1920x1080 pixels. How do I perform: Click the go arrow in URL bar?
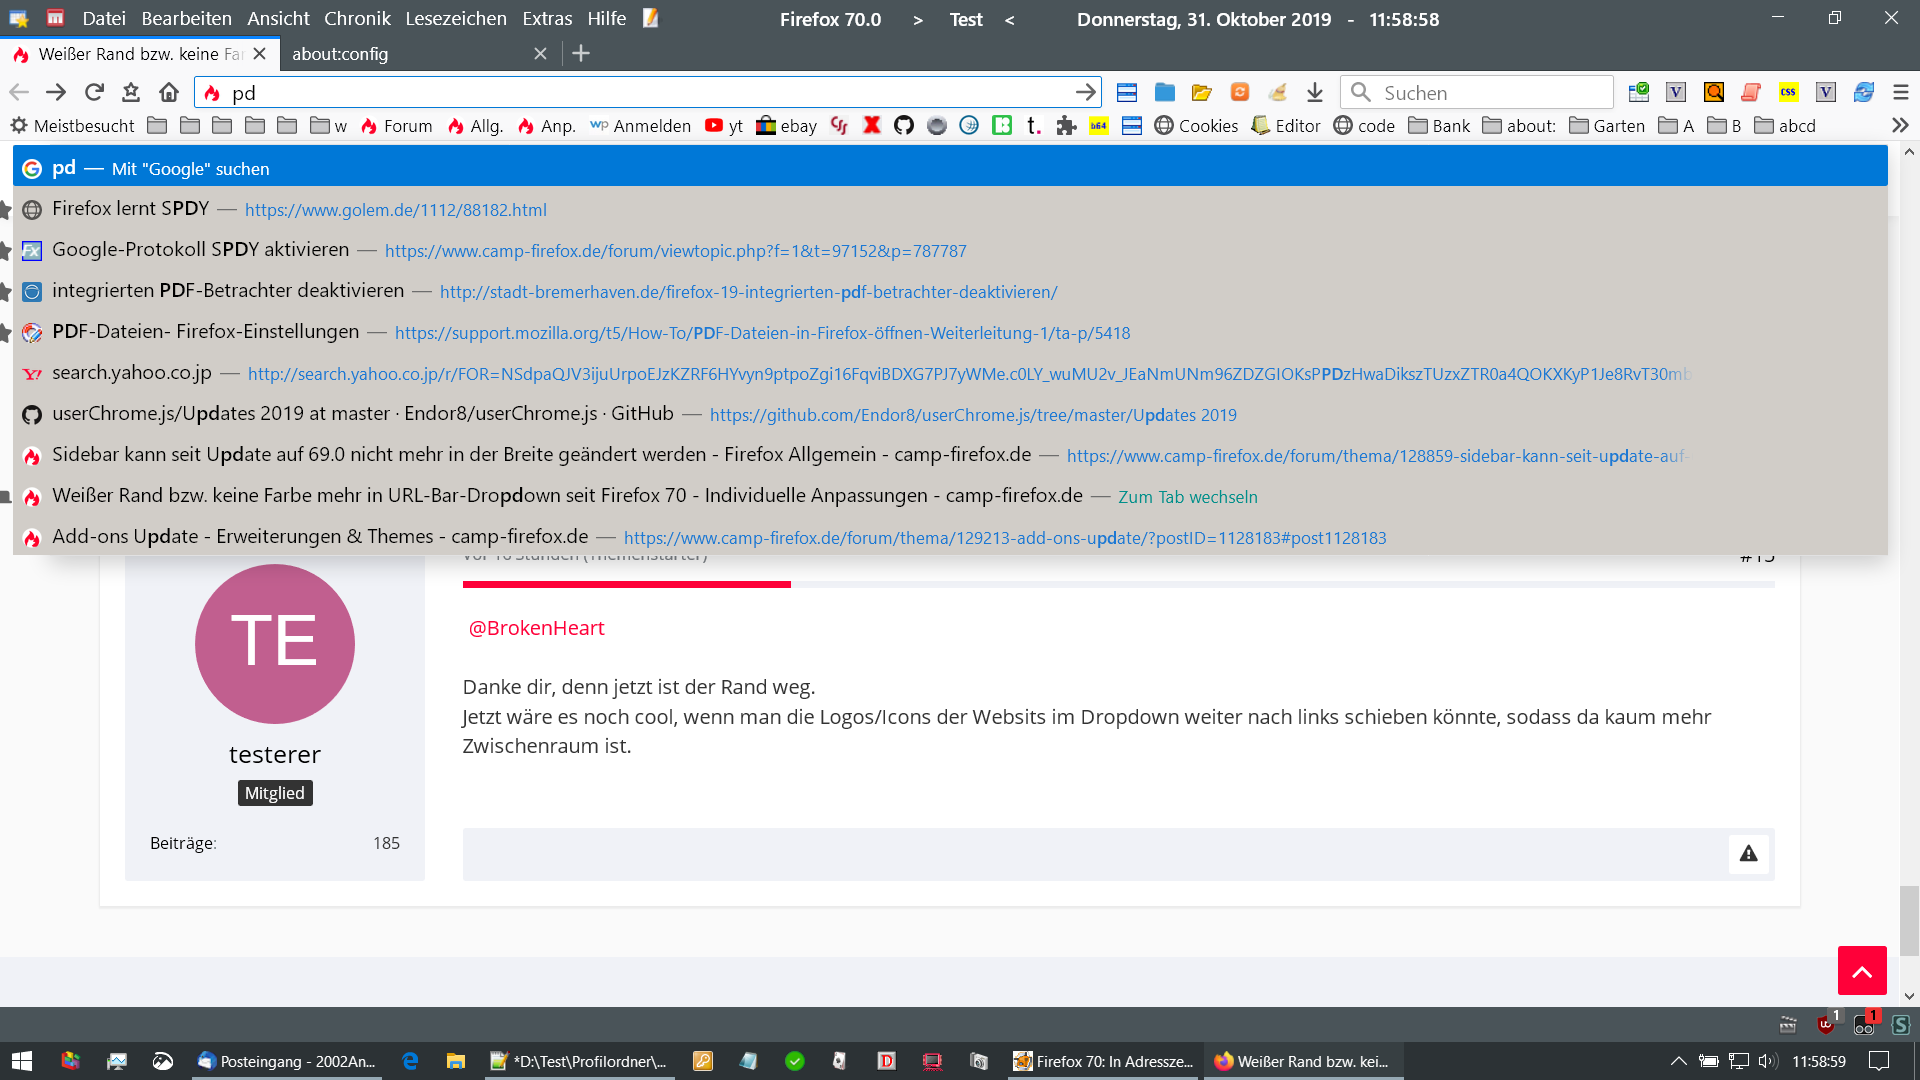pos(1085,92)
